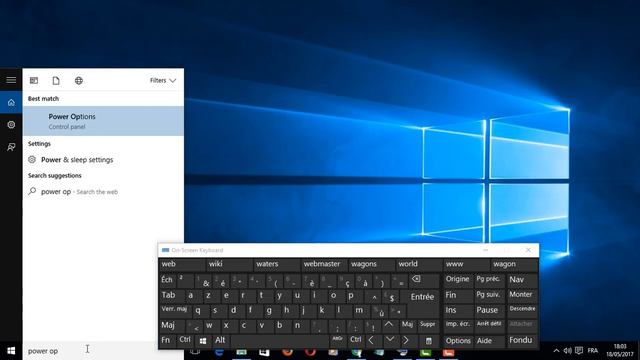This screenshot has height=360, width=640.
Task: Tap the Ins key on keyboard
Action: pos(458,310)
